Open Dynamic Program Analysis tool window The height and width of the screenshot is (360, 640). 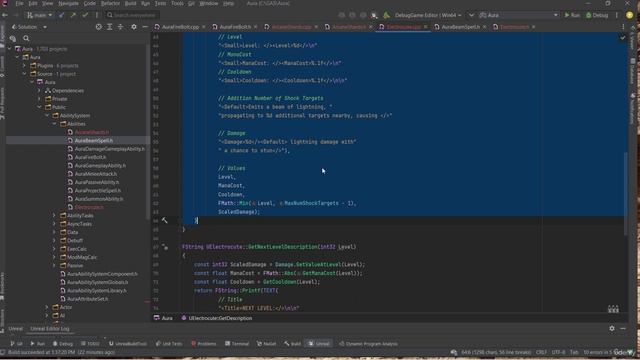tap(368, 344)
